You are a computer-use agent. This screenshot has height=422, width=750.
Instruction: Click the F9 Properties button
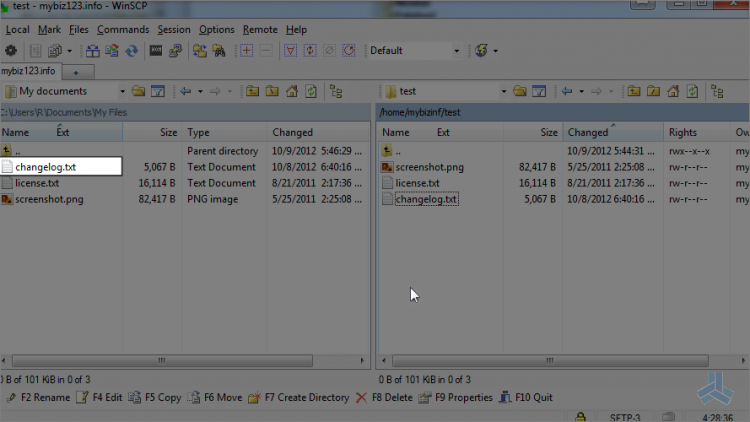[455, 398]
